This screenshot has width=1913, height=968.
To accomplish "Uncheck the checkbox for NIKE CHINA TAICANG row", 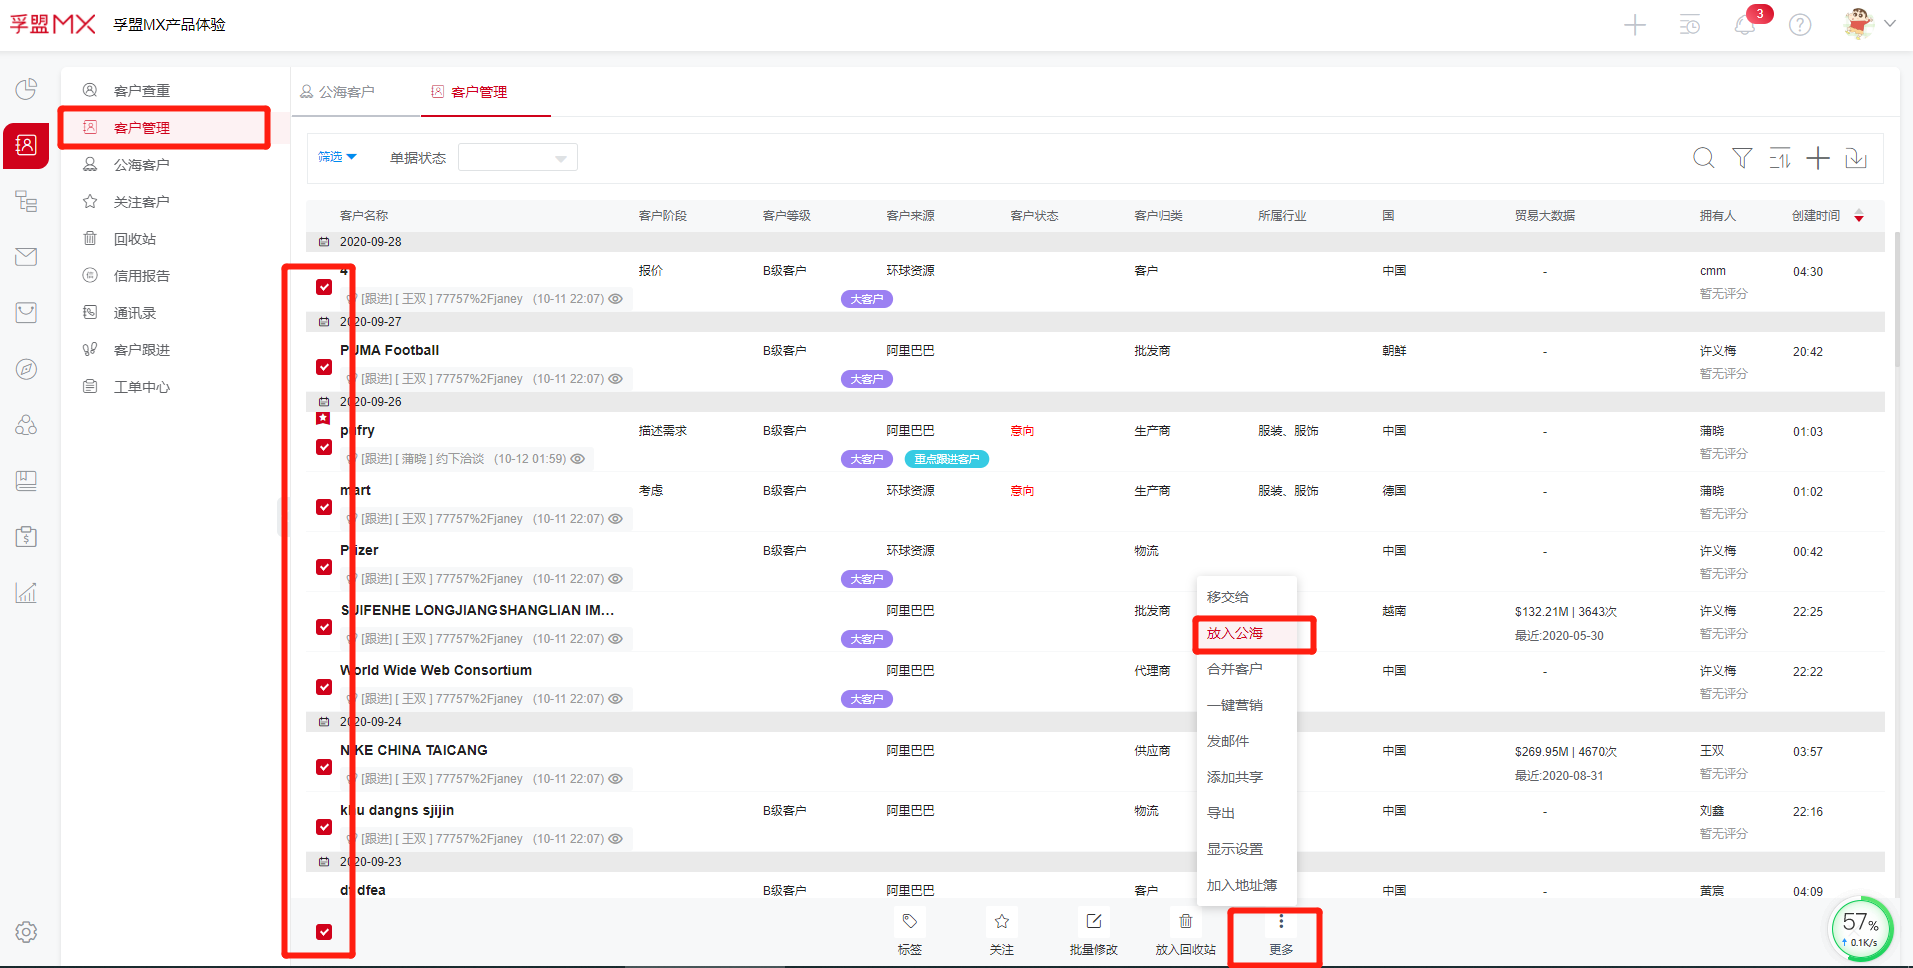I will coord(324,767).
